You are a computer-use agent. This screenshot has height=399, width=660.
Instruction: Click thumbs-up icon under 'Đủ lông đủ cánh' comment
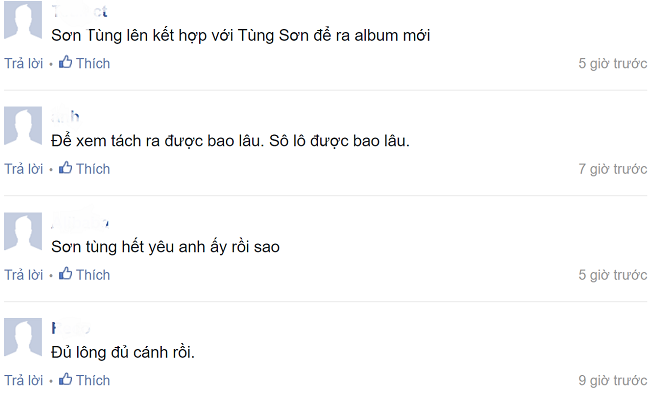coord(65,379)
